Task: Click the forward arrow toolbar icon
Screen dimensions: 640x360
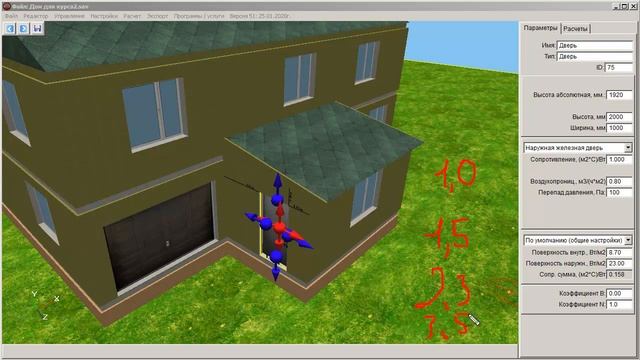Action: pos(24,28)
